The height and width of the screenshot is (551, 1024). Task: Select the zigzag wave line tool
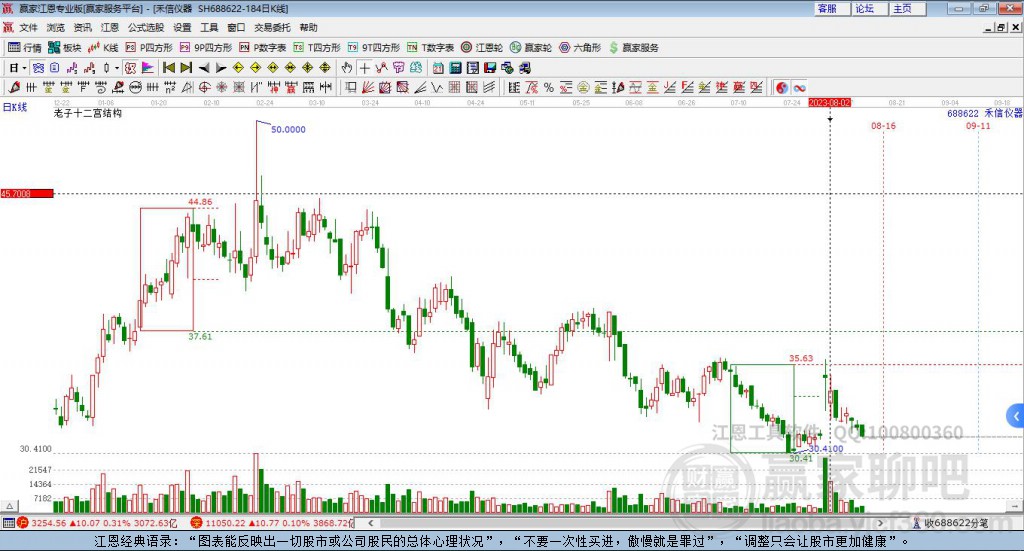coord(437,87)
